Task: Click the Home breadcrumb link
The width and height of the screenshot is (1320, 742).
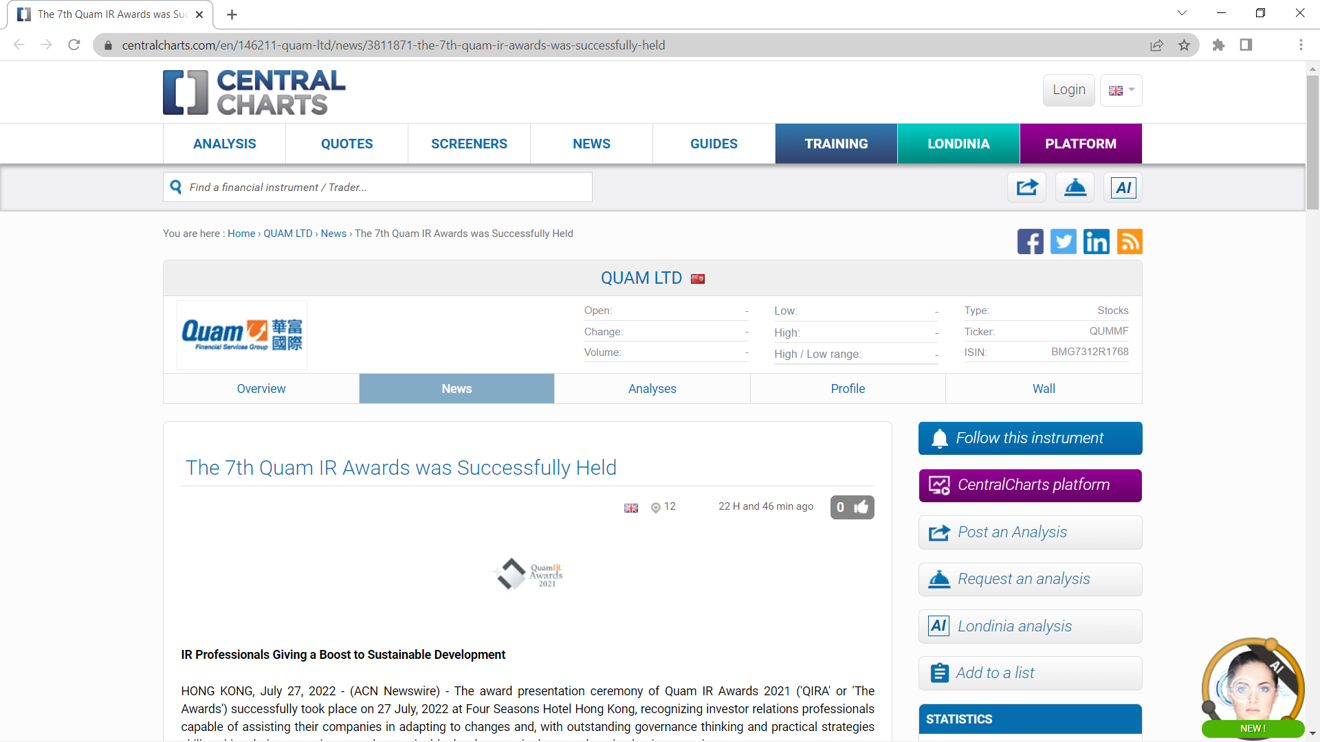Action: pos(241,234)
